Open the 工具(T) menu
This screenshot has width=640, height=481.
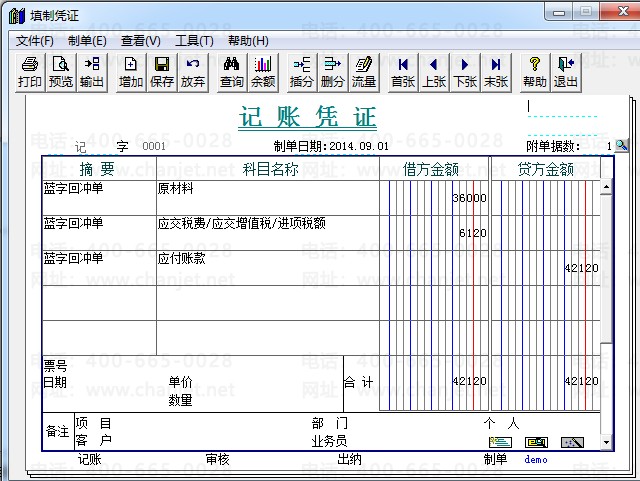point(194,41)
